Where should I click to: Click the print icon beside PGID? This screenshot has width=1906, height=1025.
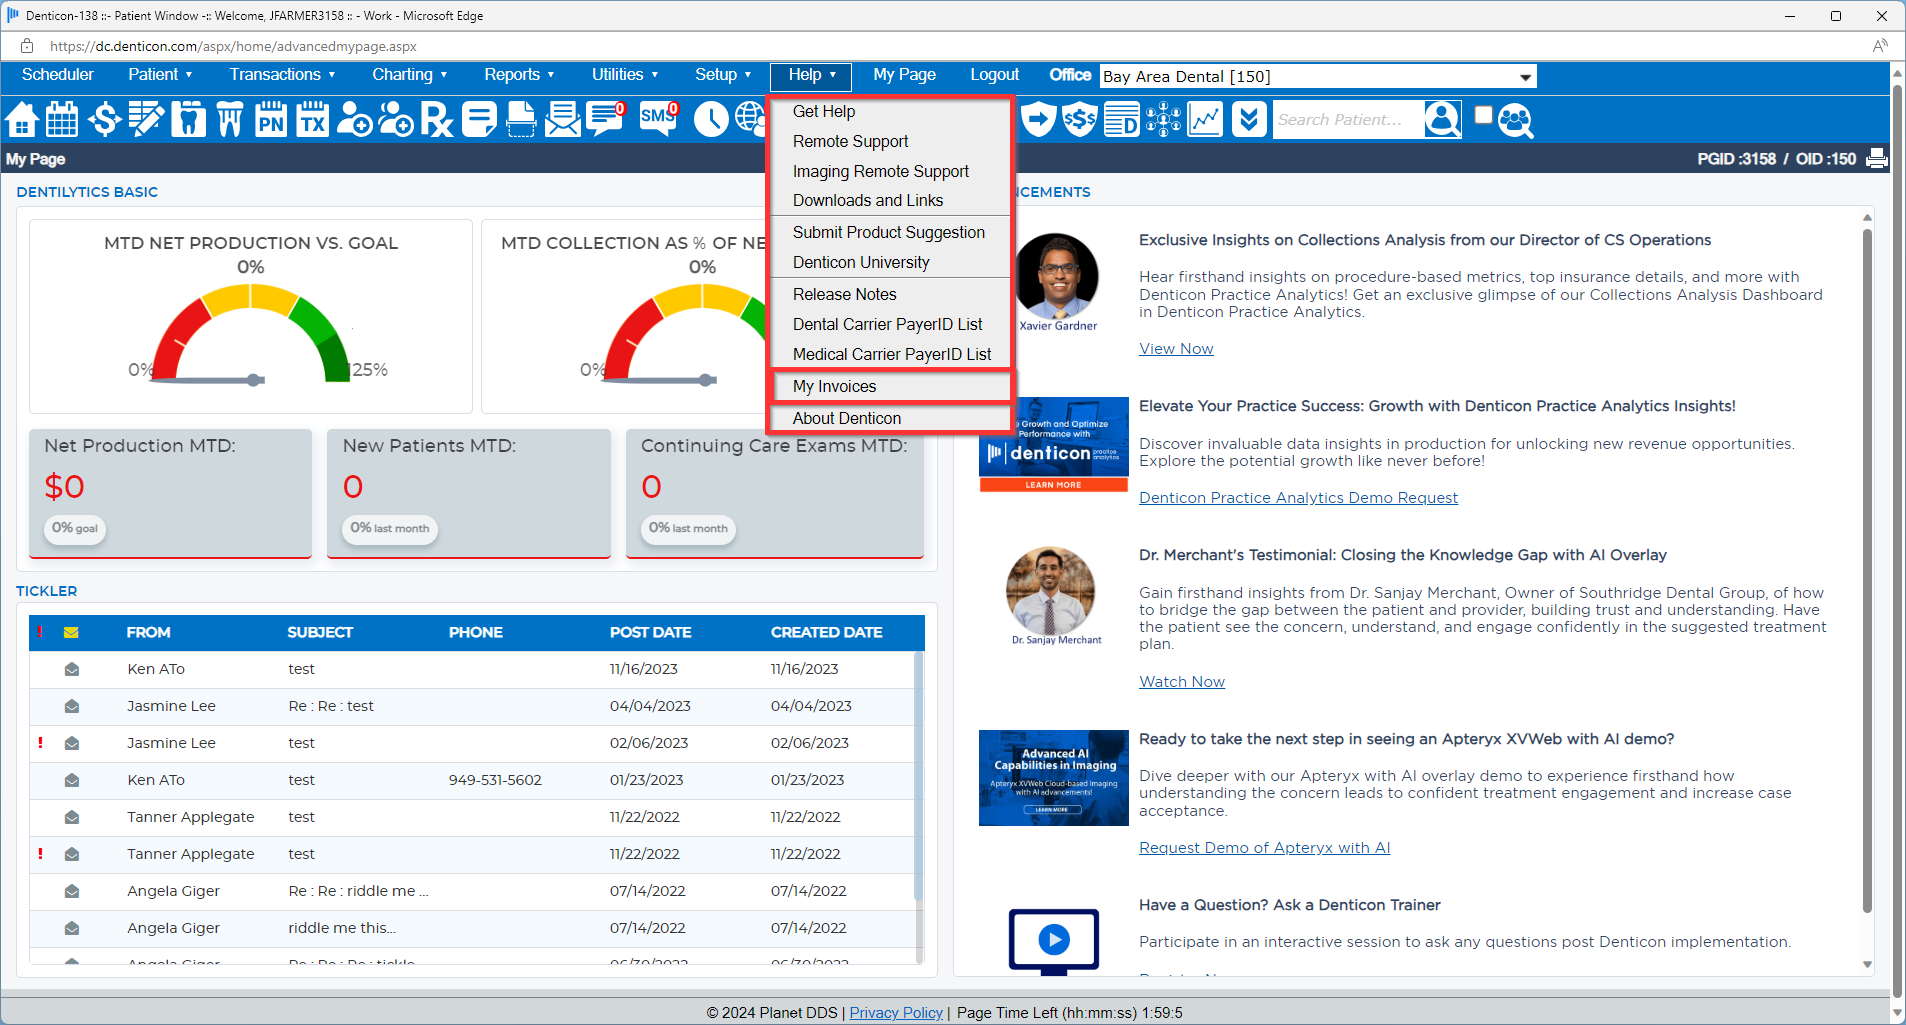click(1877, 158)
